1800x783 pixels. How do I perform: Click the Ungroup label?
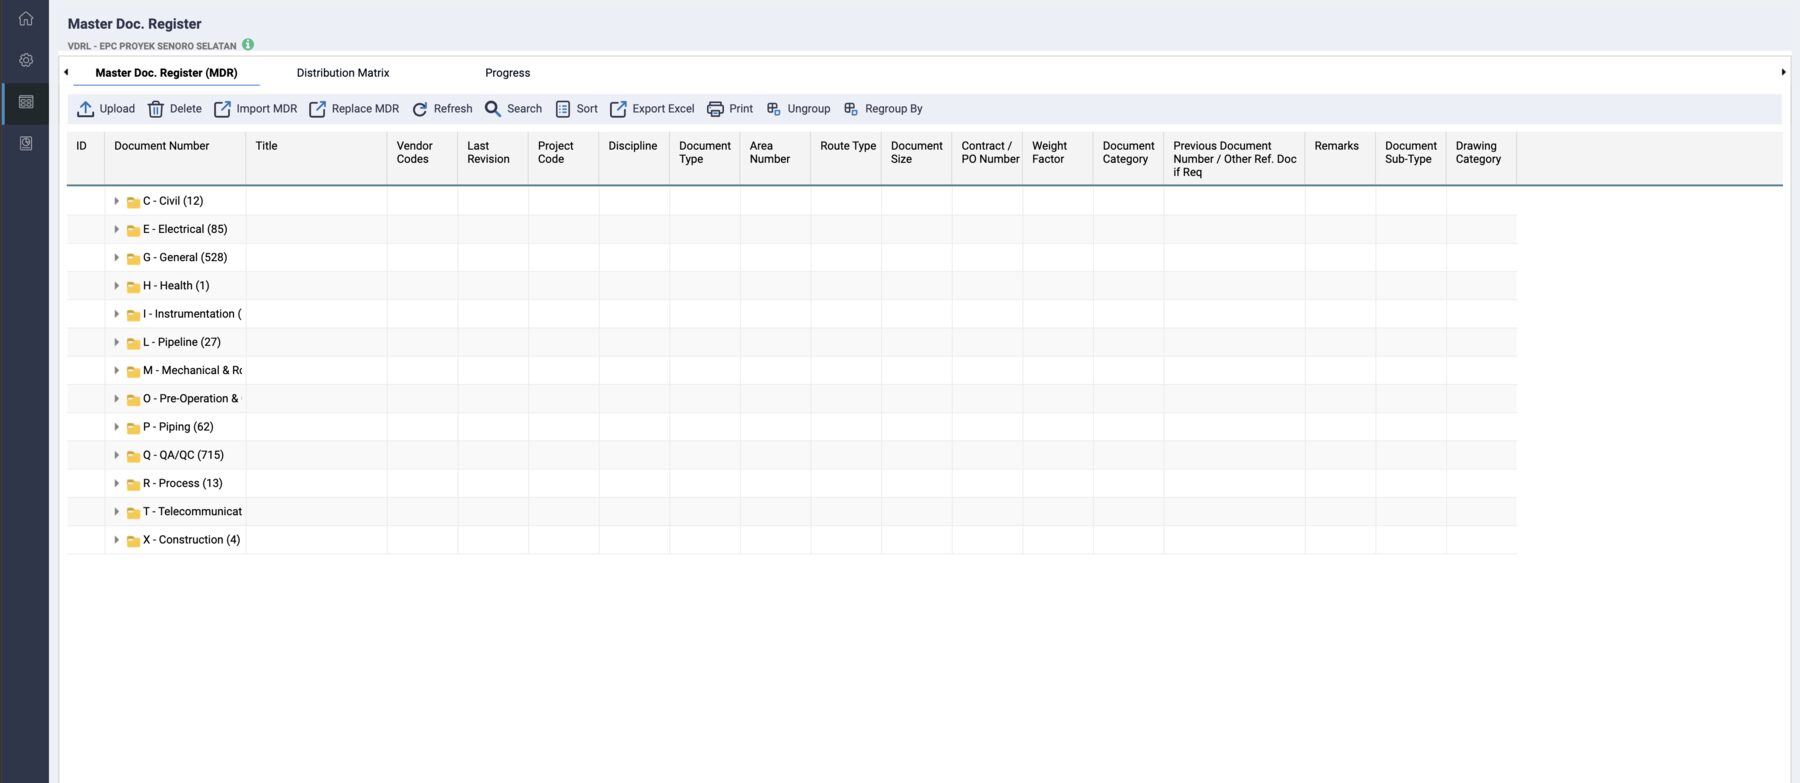click(x=809, y=109)
